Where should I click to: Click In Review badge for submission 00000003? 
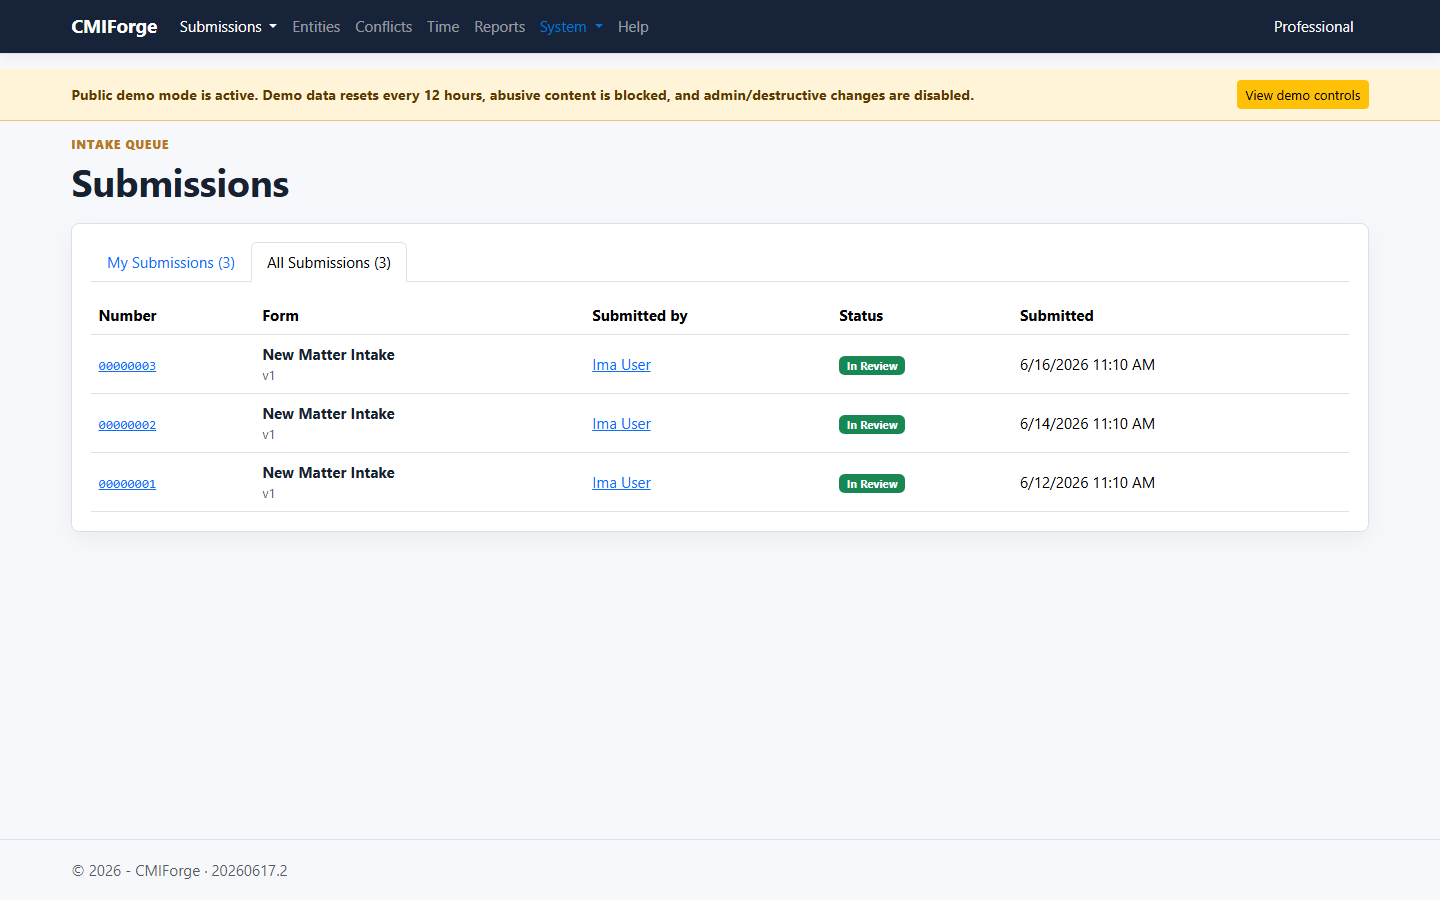(872, 366)
